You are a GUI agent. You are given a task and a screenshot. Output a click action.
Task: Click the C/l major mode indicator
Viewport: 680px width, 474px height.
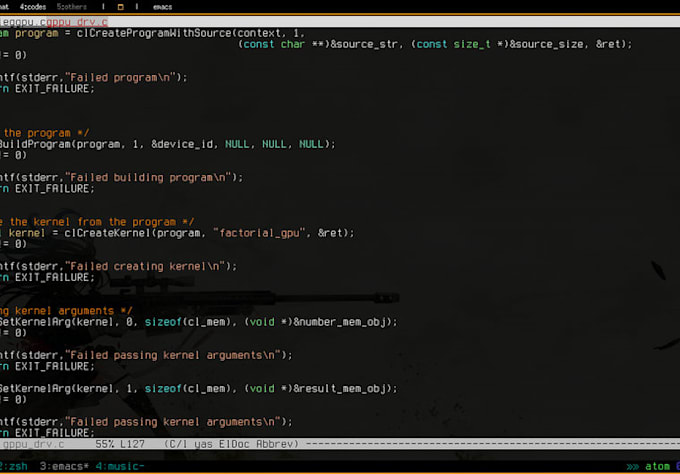[x=176, y=444]
